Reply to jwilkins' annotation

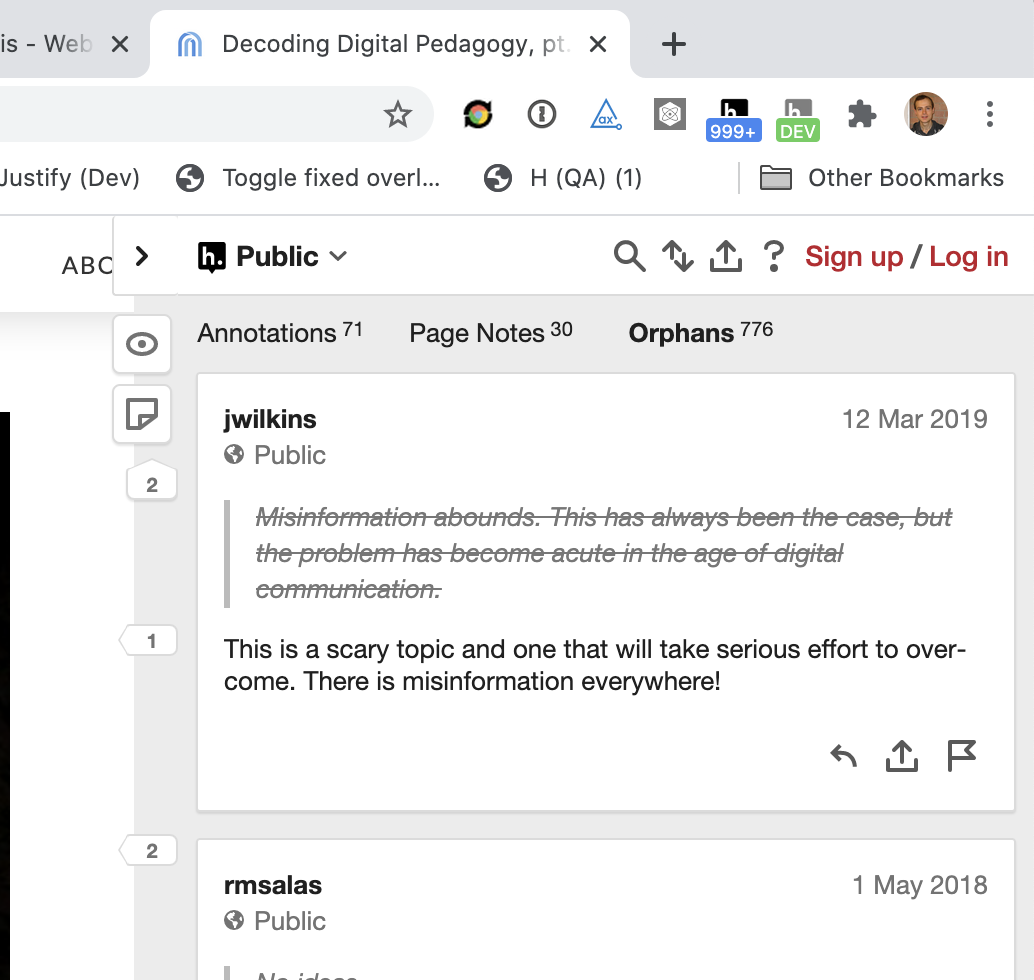click(843, 756)
